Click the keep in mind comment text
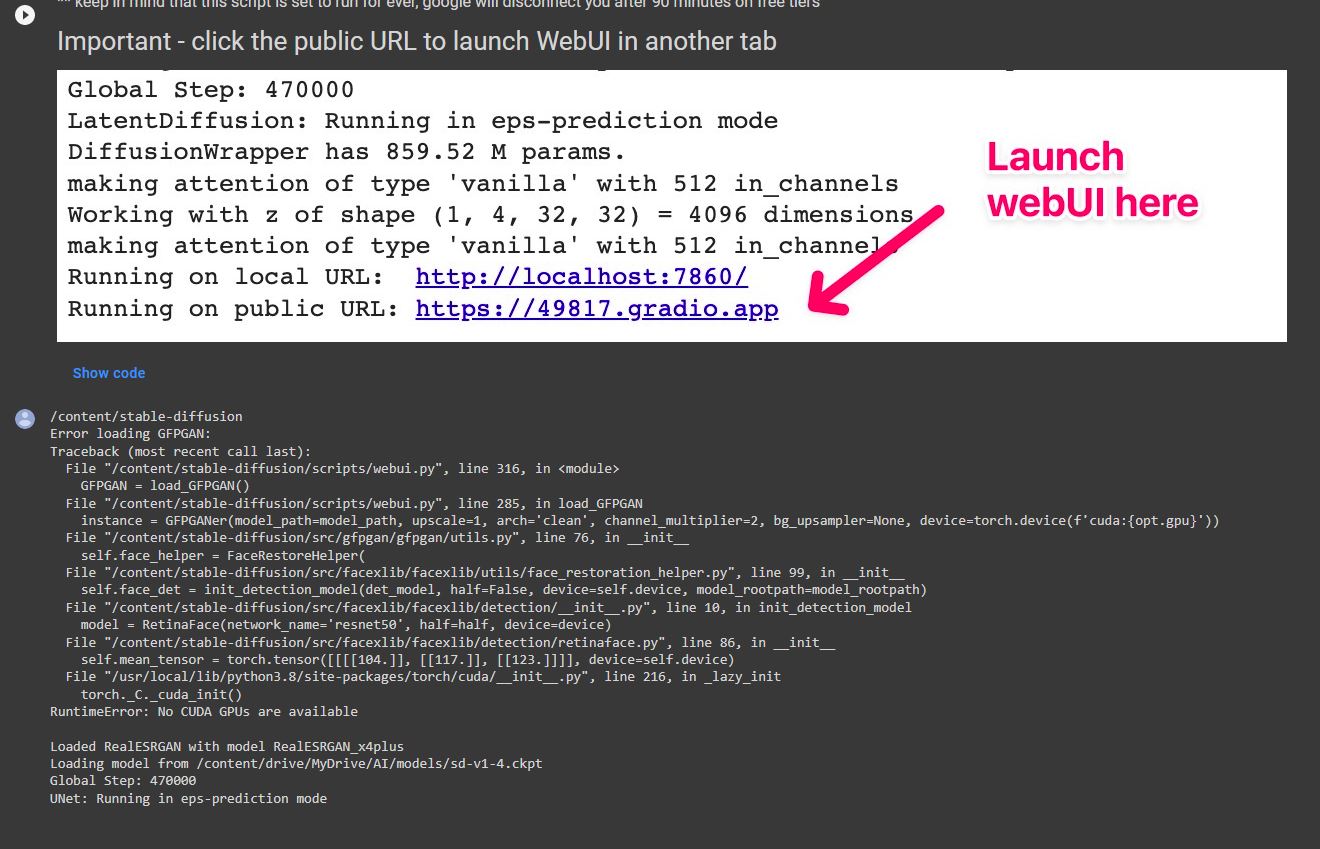 pyautogui.click(x=438, y=4)
